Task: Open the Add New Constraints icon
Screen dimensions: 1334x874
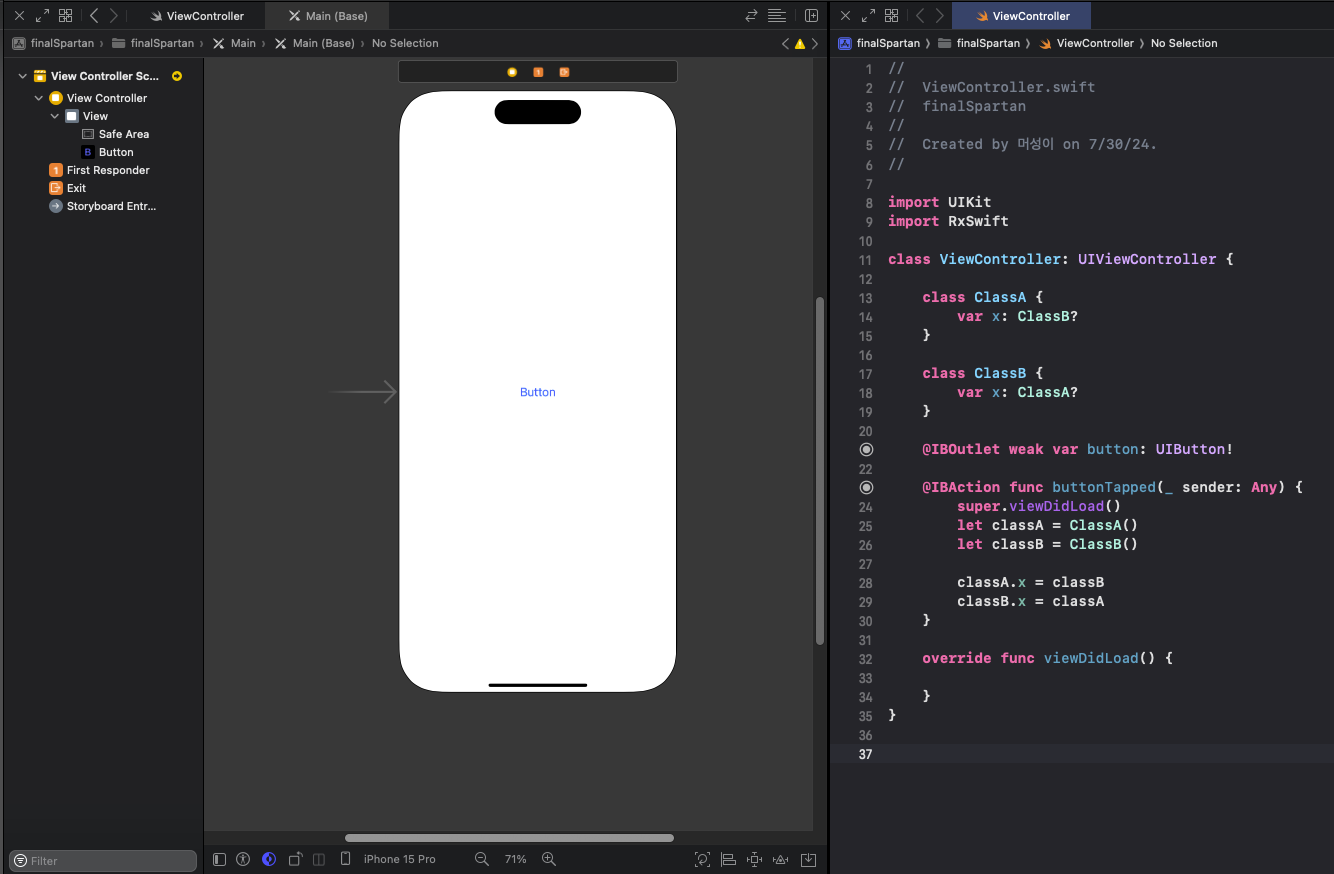Action: (x=755, y=859)
